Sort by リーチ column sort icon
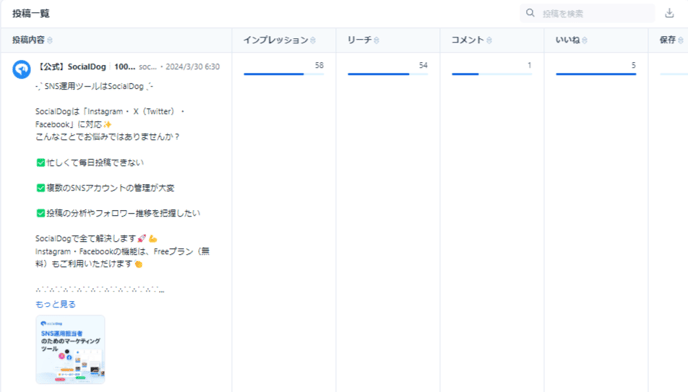This screenshot has height=392, width=688. (376, 40)
